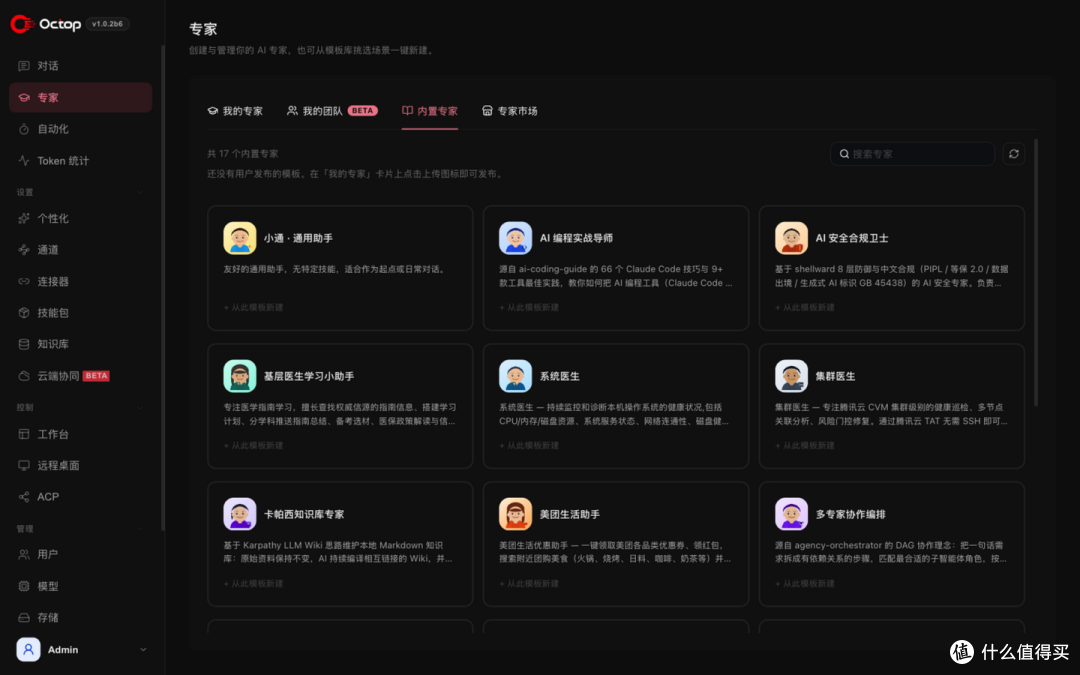Open the 知识库 database icon
This screenshot has height=675, width=1080.
click(x=24, y=344)
